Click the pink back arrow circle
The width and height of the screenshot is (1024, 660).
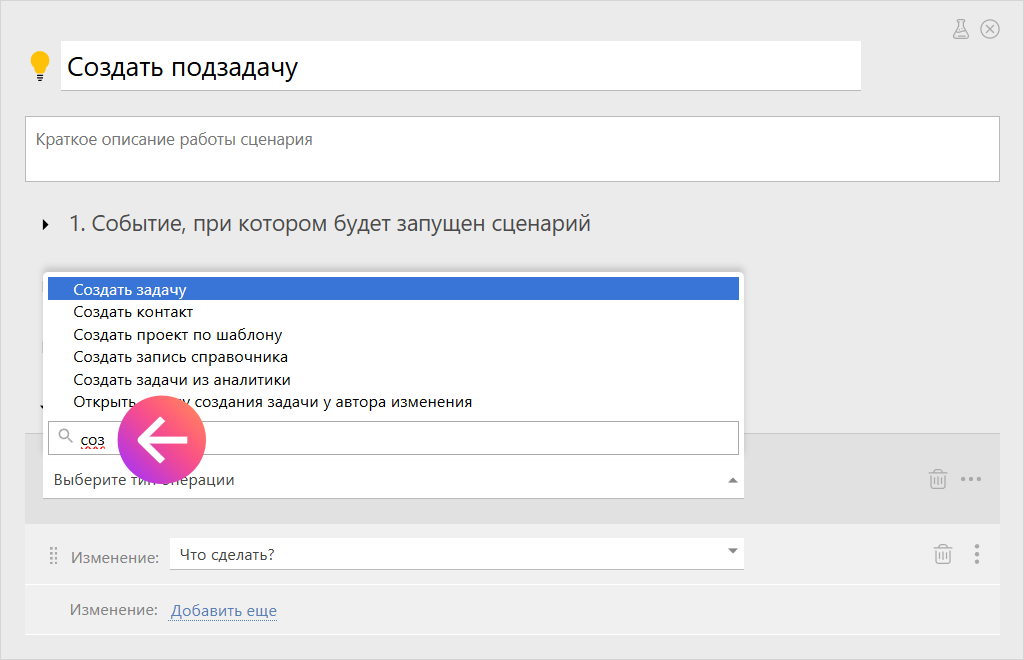pyautogui.click(x=162, y=439)
